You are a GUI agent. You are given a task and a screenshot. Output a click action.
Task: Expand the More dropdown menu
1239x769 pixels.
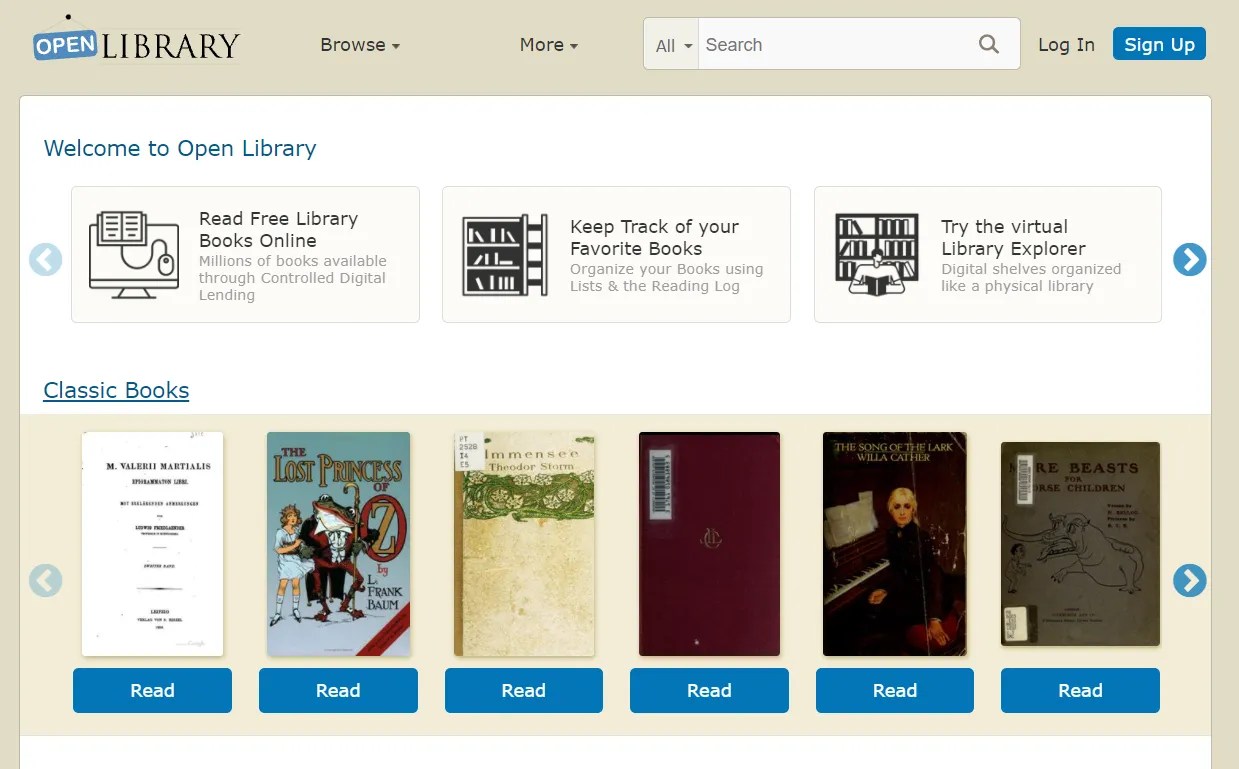pyautogui.click(x=549, y=45)
